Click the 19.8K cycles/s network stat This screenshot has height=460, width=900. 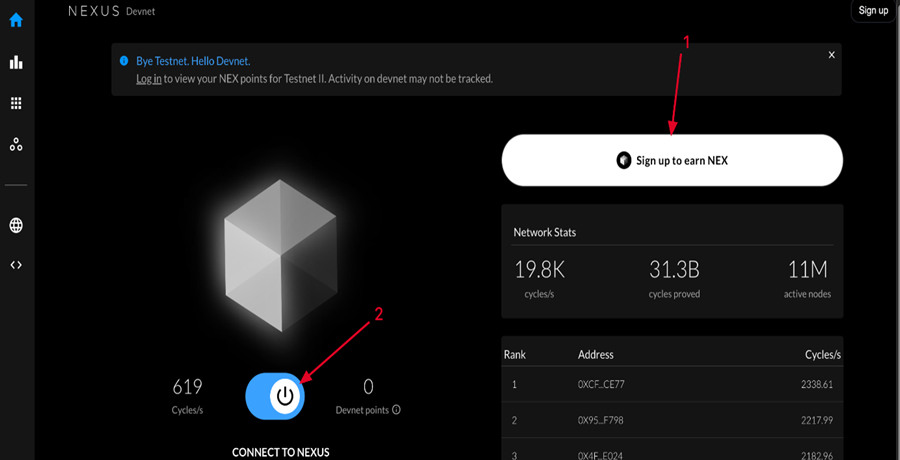pyautogui.click(x=540, y=278)
